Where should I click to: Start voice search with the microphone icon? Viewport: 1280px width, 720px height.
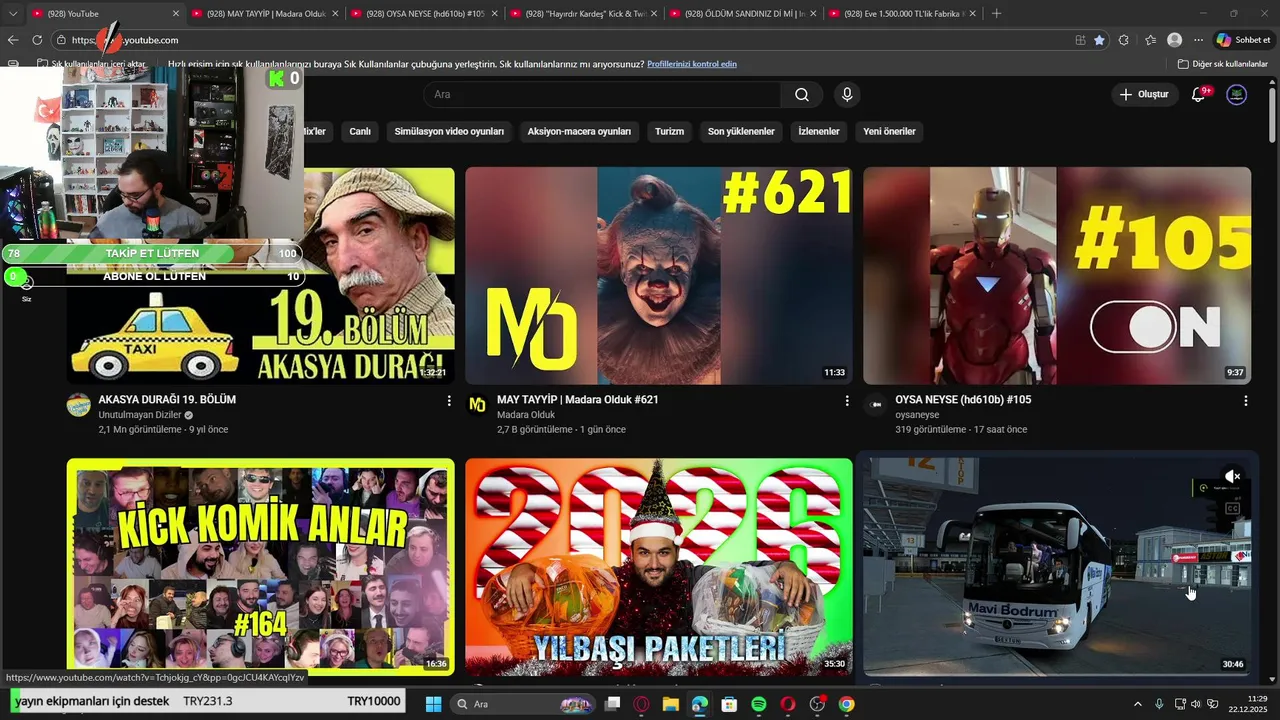point(847,94)
